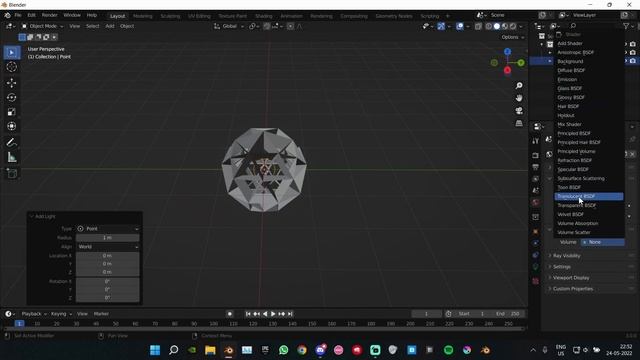Open the Keying dropdown in timeline
This screenshot has height=360, width=640.
[x=61, y=314]
